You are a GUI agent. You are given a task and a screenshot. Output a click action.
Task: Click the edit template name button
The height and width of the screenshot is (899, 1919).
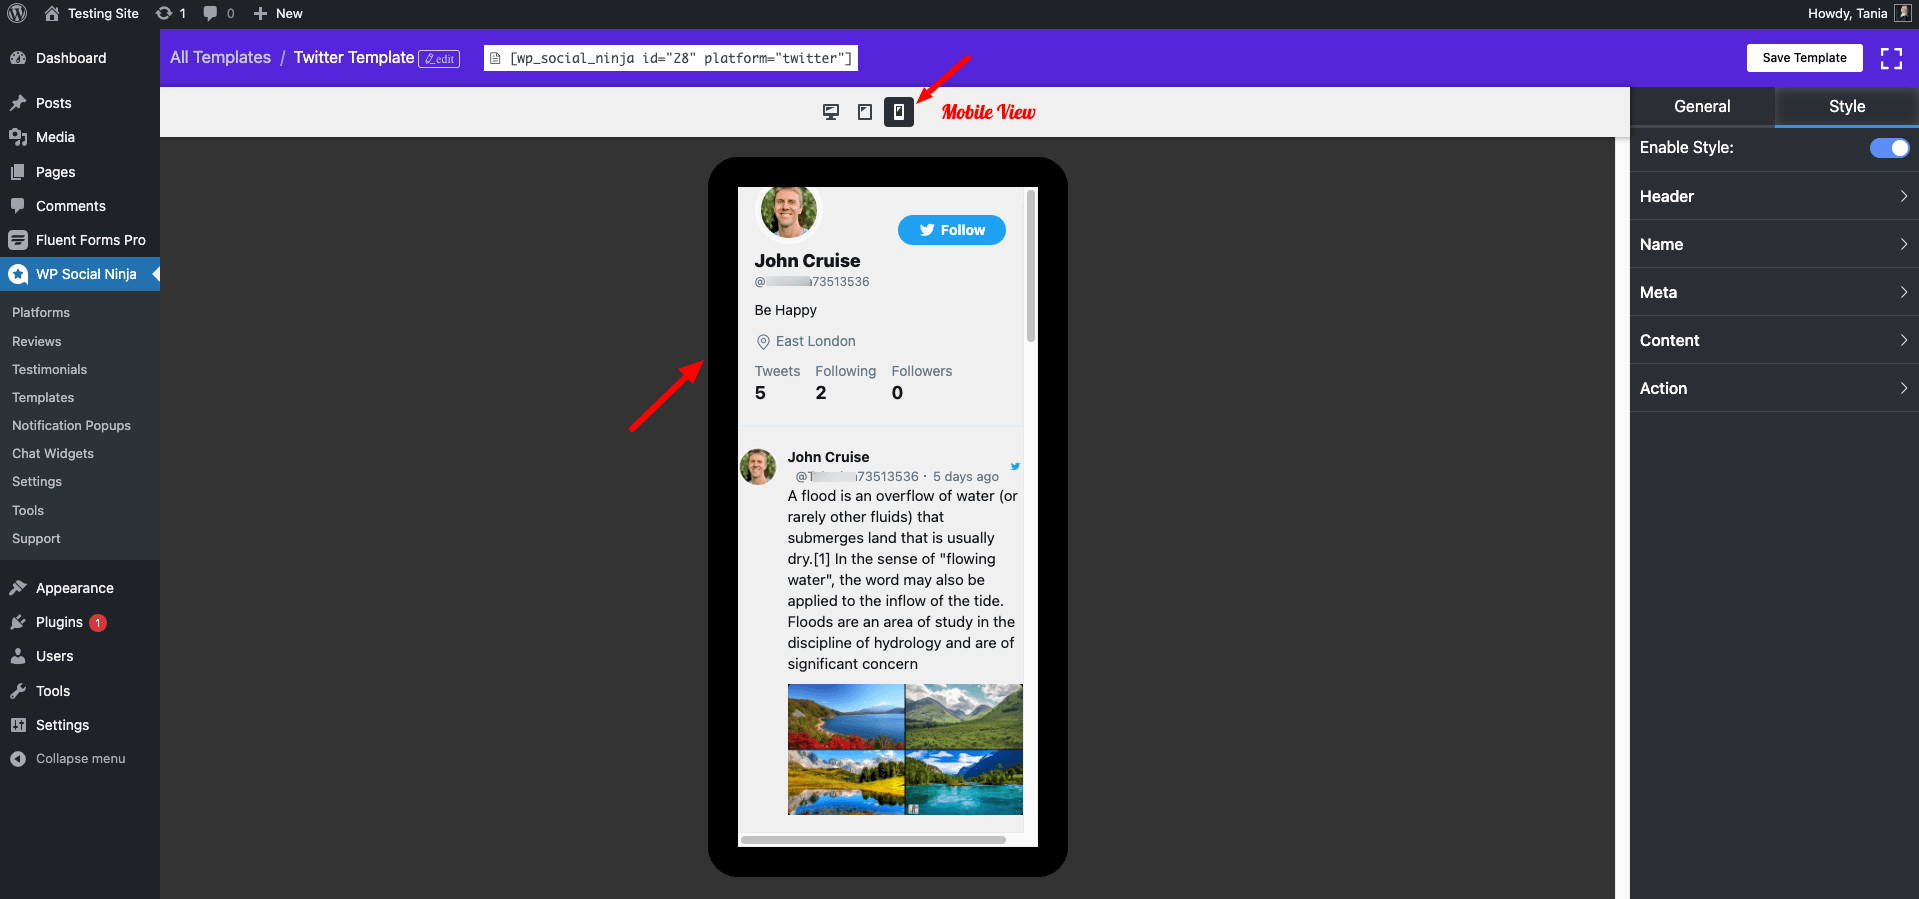pyautogui.click(x=439, y=59)
